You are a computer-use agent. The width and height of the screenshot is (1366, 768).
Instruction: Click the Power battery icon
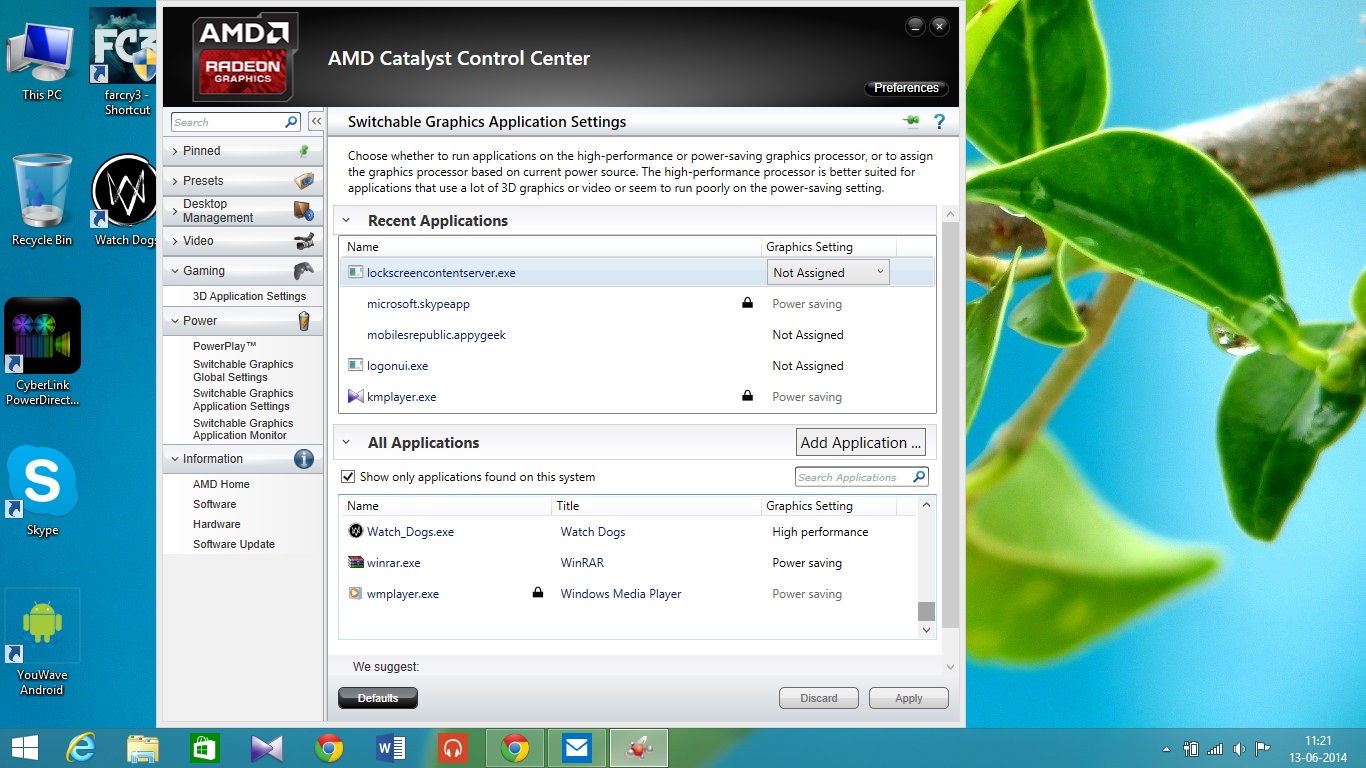[304, 321]
